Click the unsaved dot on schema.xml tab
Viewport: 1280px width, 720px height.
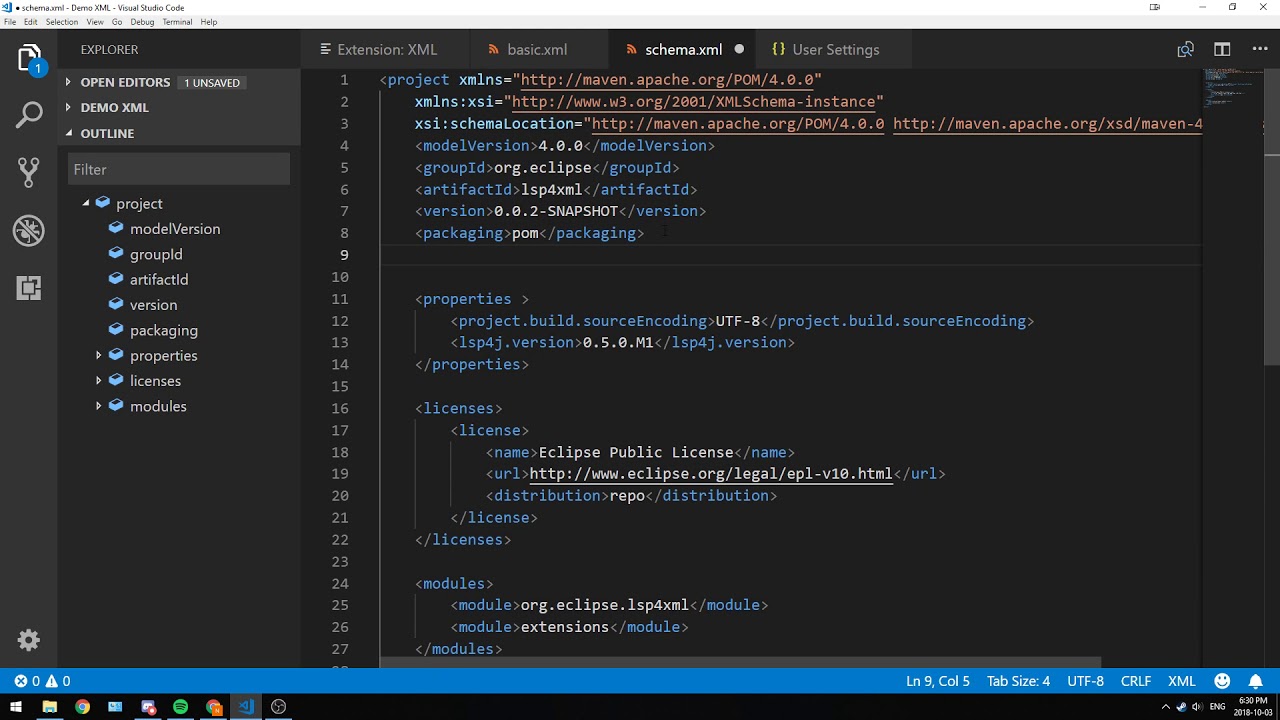tap(739, 49)
